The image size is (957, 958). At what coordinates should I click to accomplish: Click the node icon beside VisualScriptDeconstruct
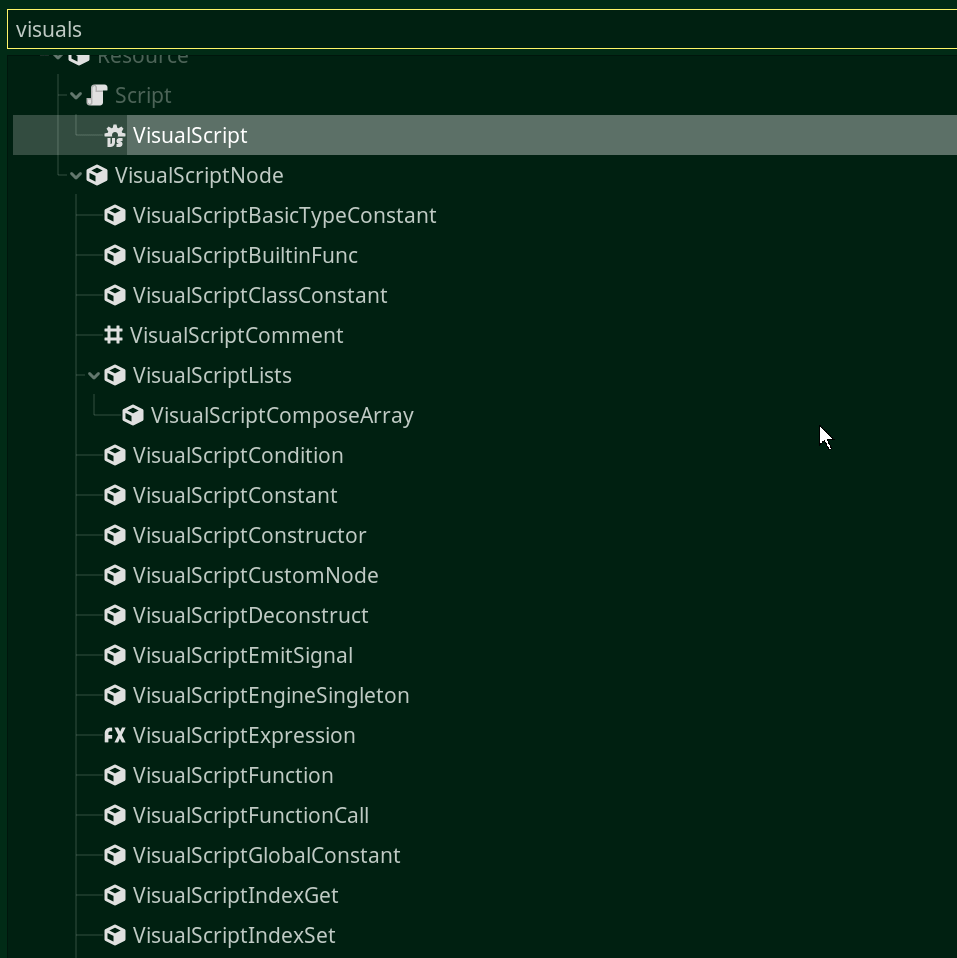[x=114, y=615]
